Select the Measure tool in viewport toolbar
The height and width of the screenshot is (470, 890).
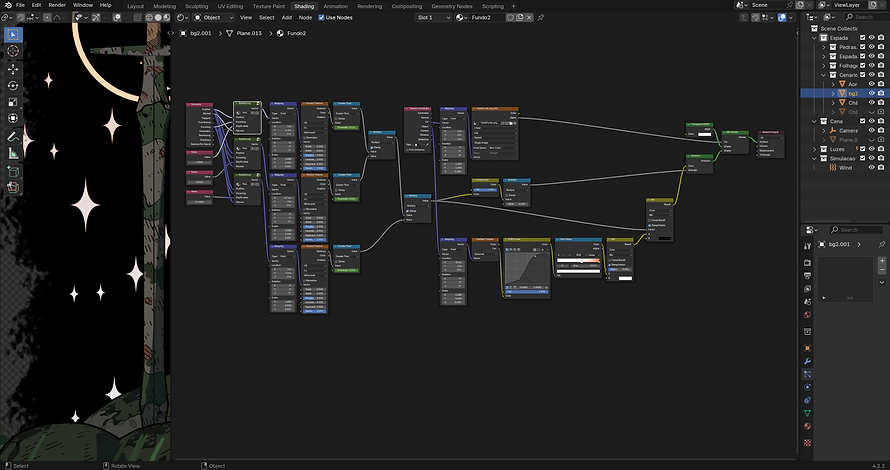coord(13,153)
